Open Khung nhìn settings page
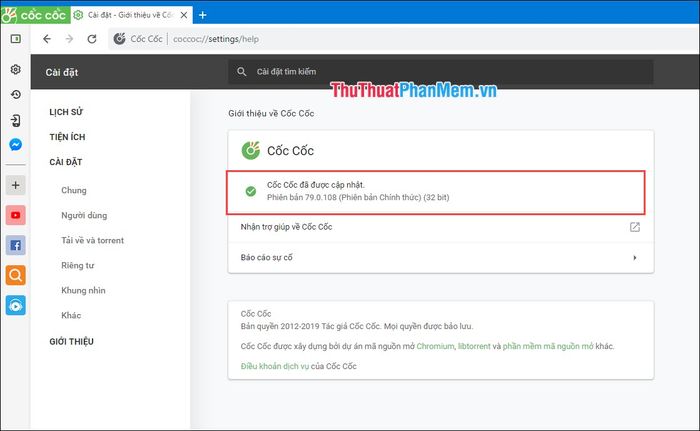Image resolution: width=700 pixels, height=431 pixels. pyautogui.click(x=83, y=290)
